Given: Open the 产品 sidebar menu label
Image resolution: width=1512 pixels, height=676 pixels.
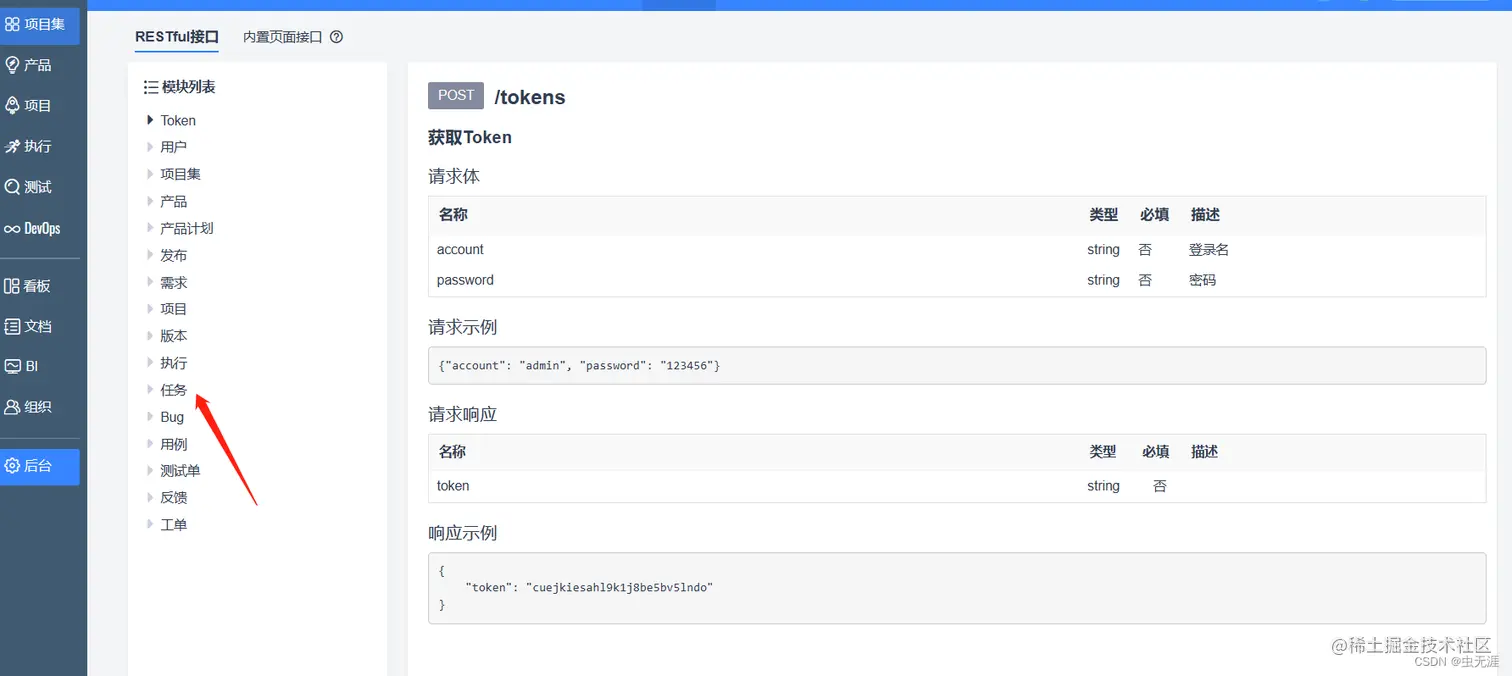Looking at the screenshot, I should pos(38,65).
